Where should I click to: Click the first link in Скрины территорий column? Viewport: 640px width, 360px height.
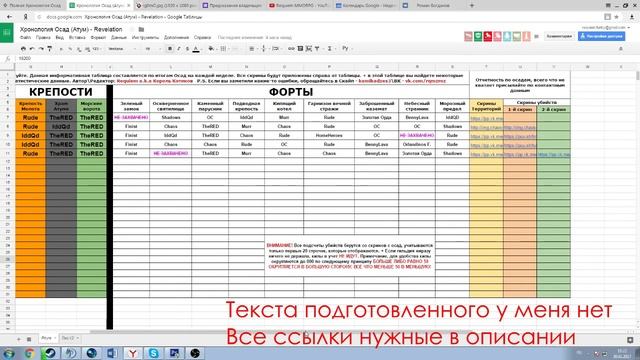pos(486,118)
